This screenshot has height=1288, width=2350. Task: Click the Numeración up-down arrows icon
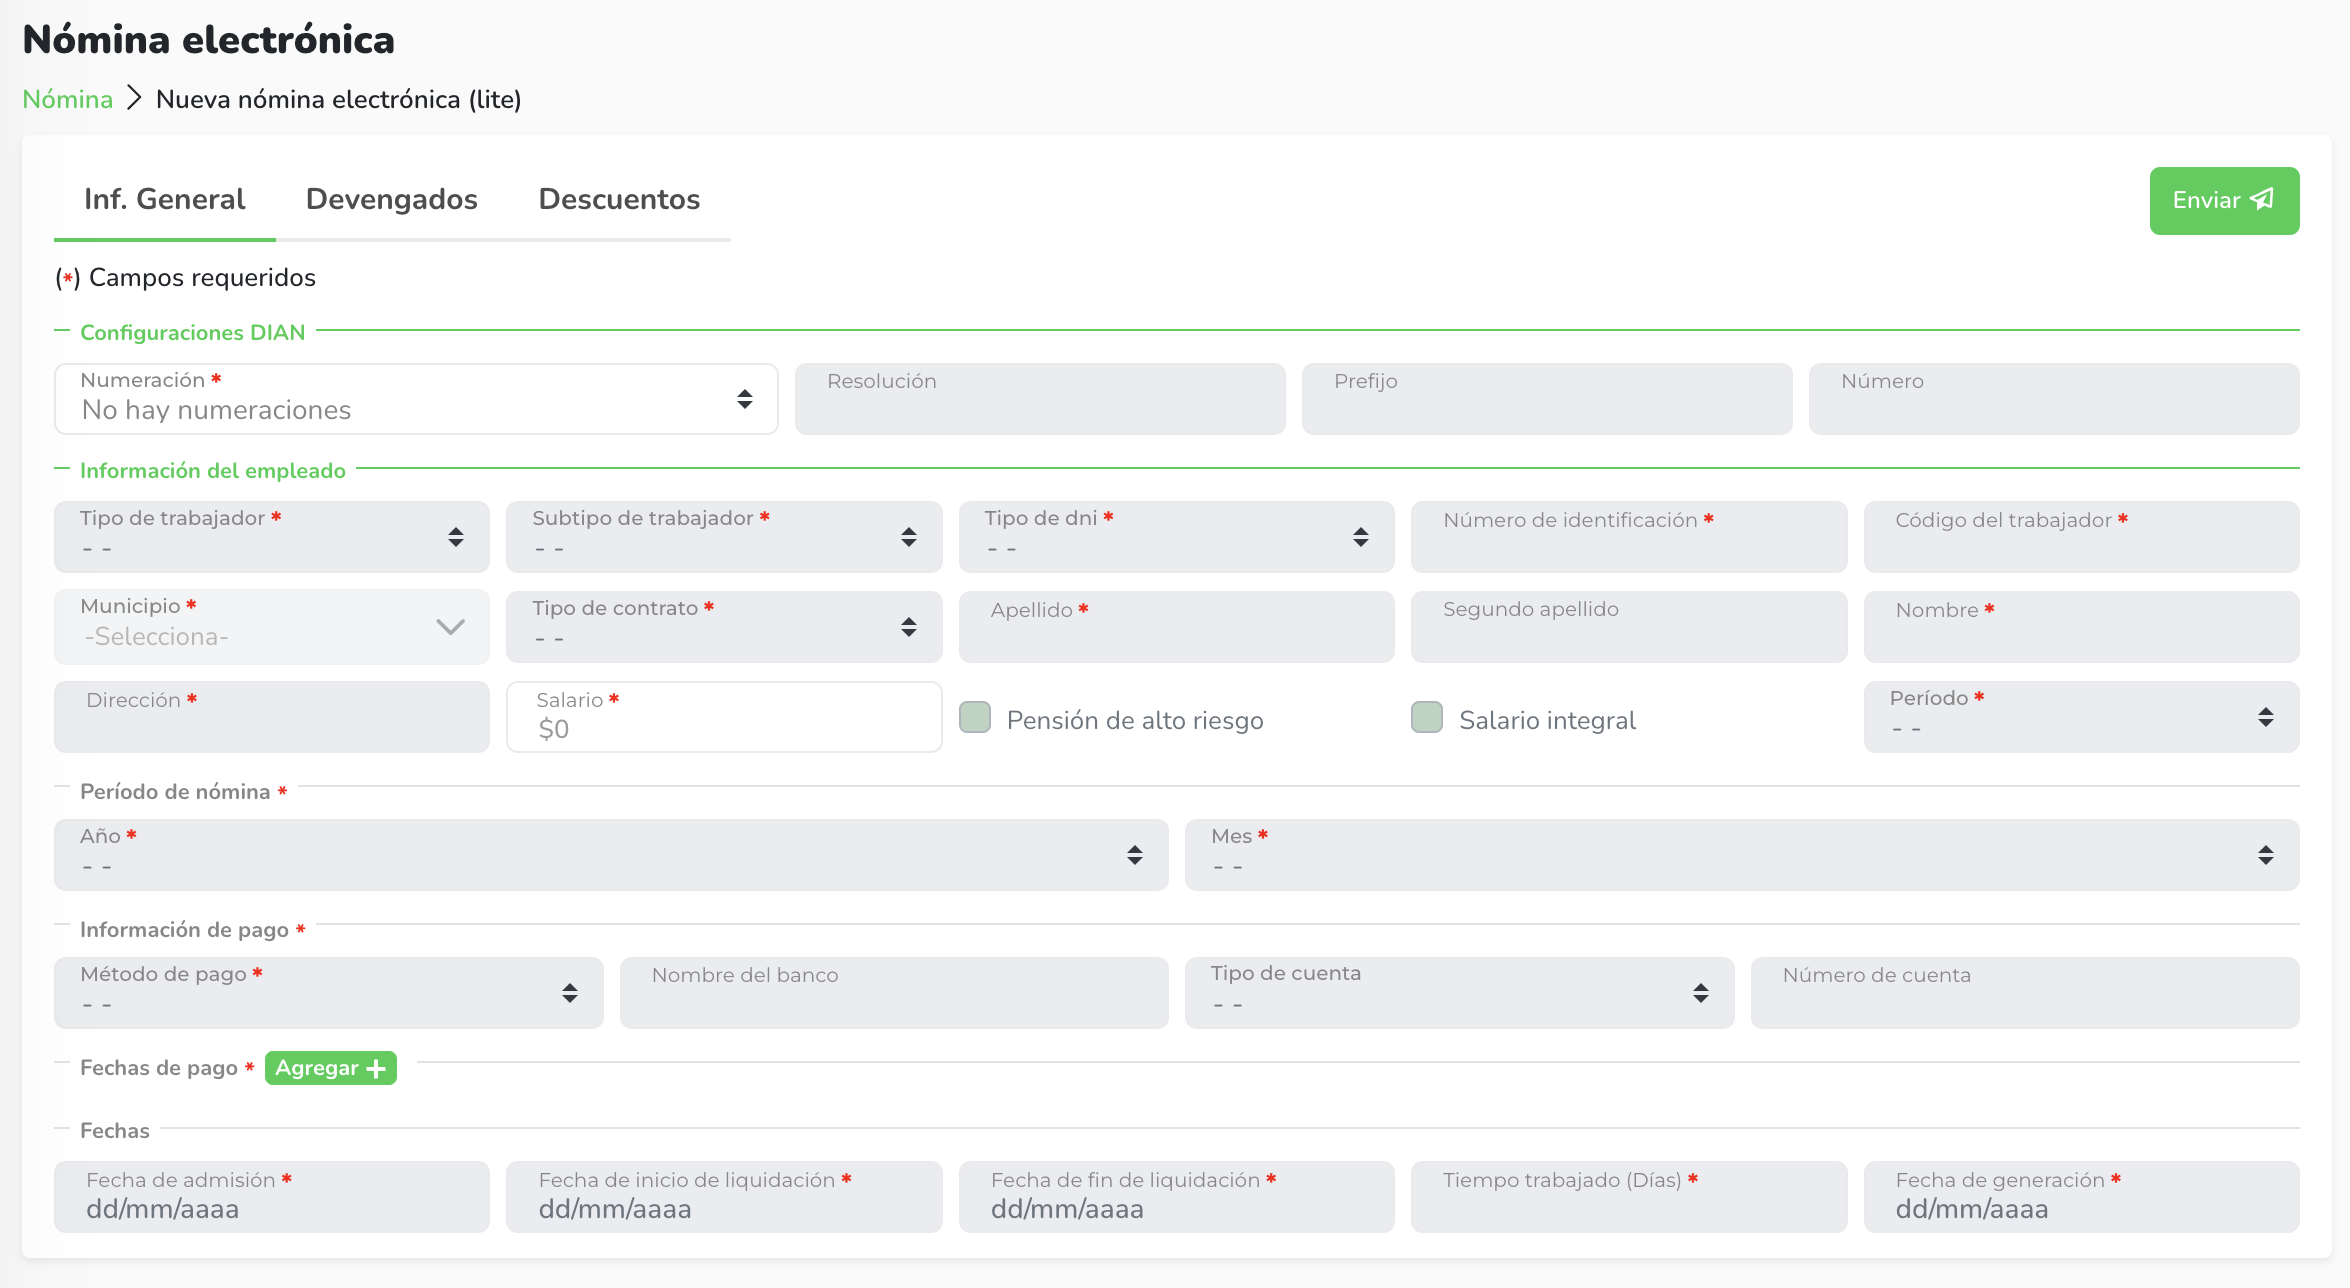pos(745,399)
